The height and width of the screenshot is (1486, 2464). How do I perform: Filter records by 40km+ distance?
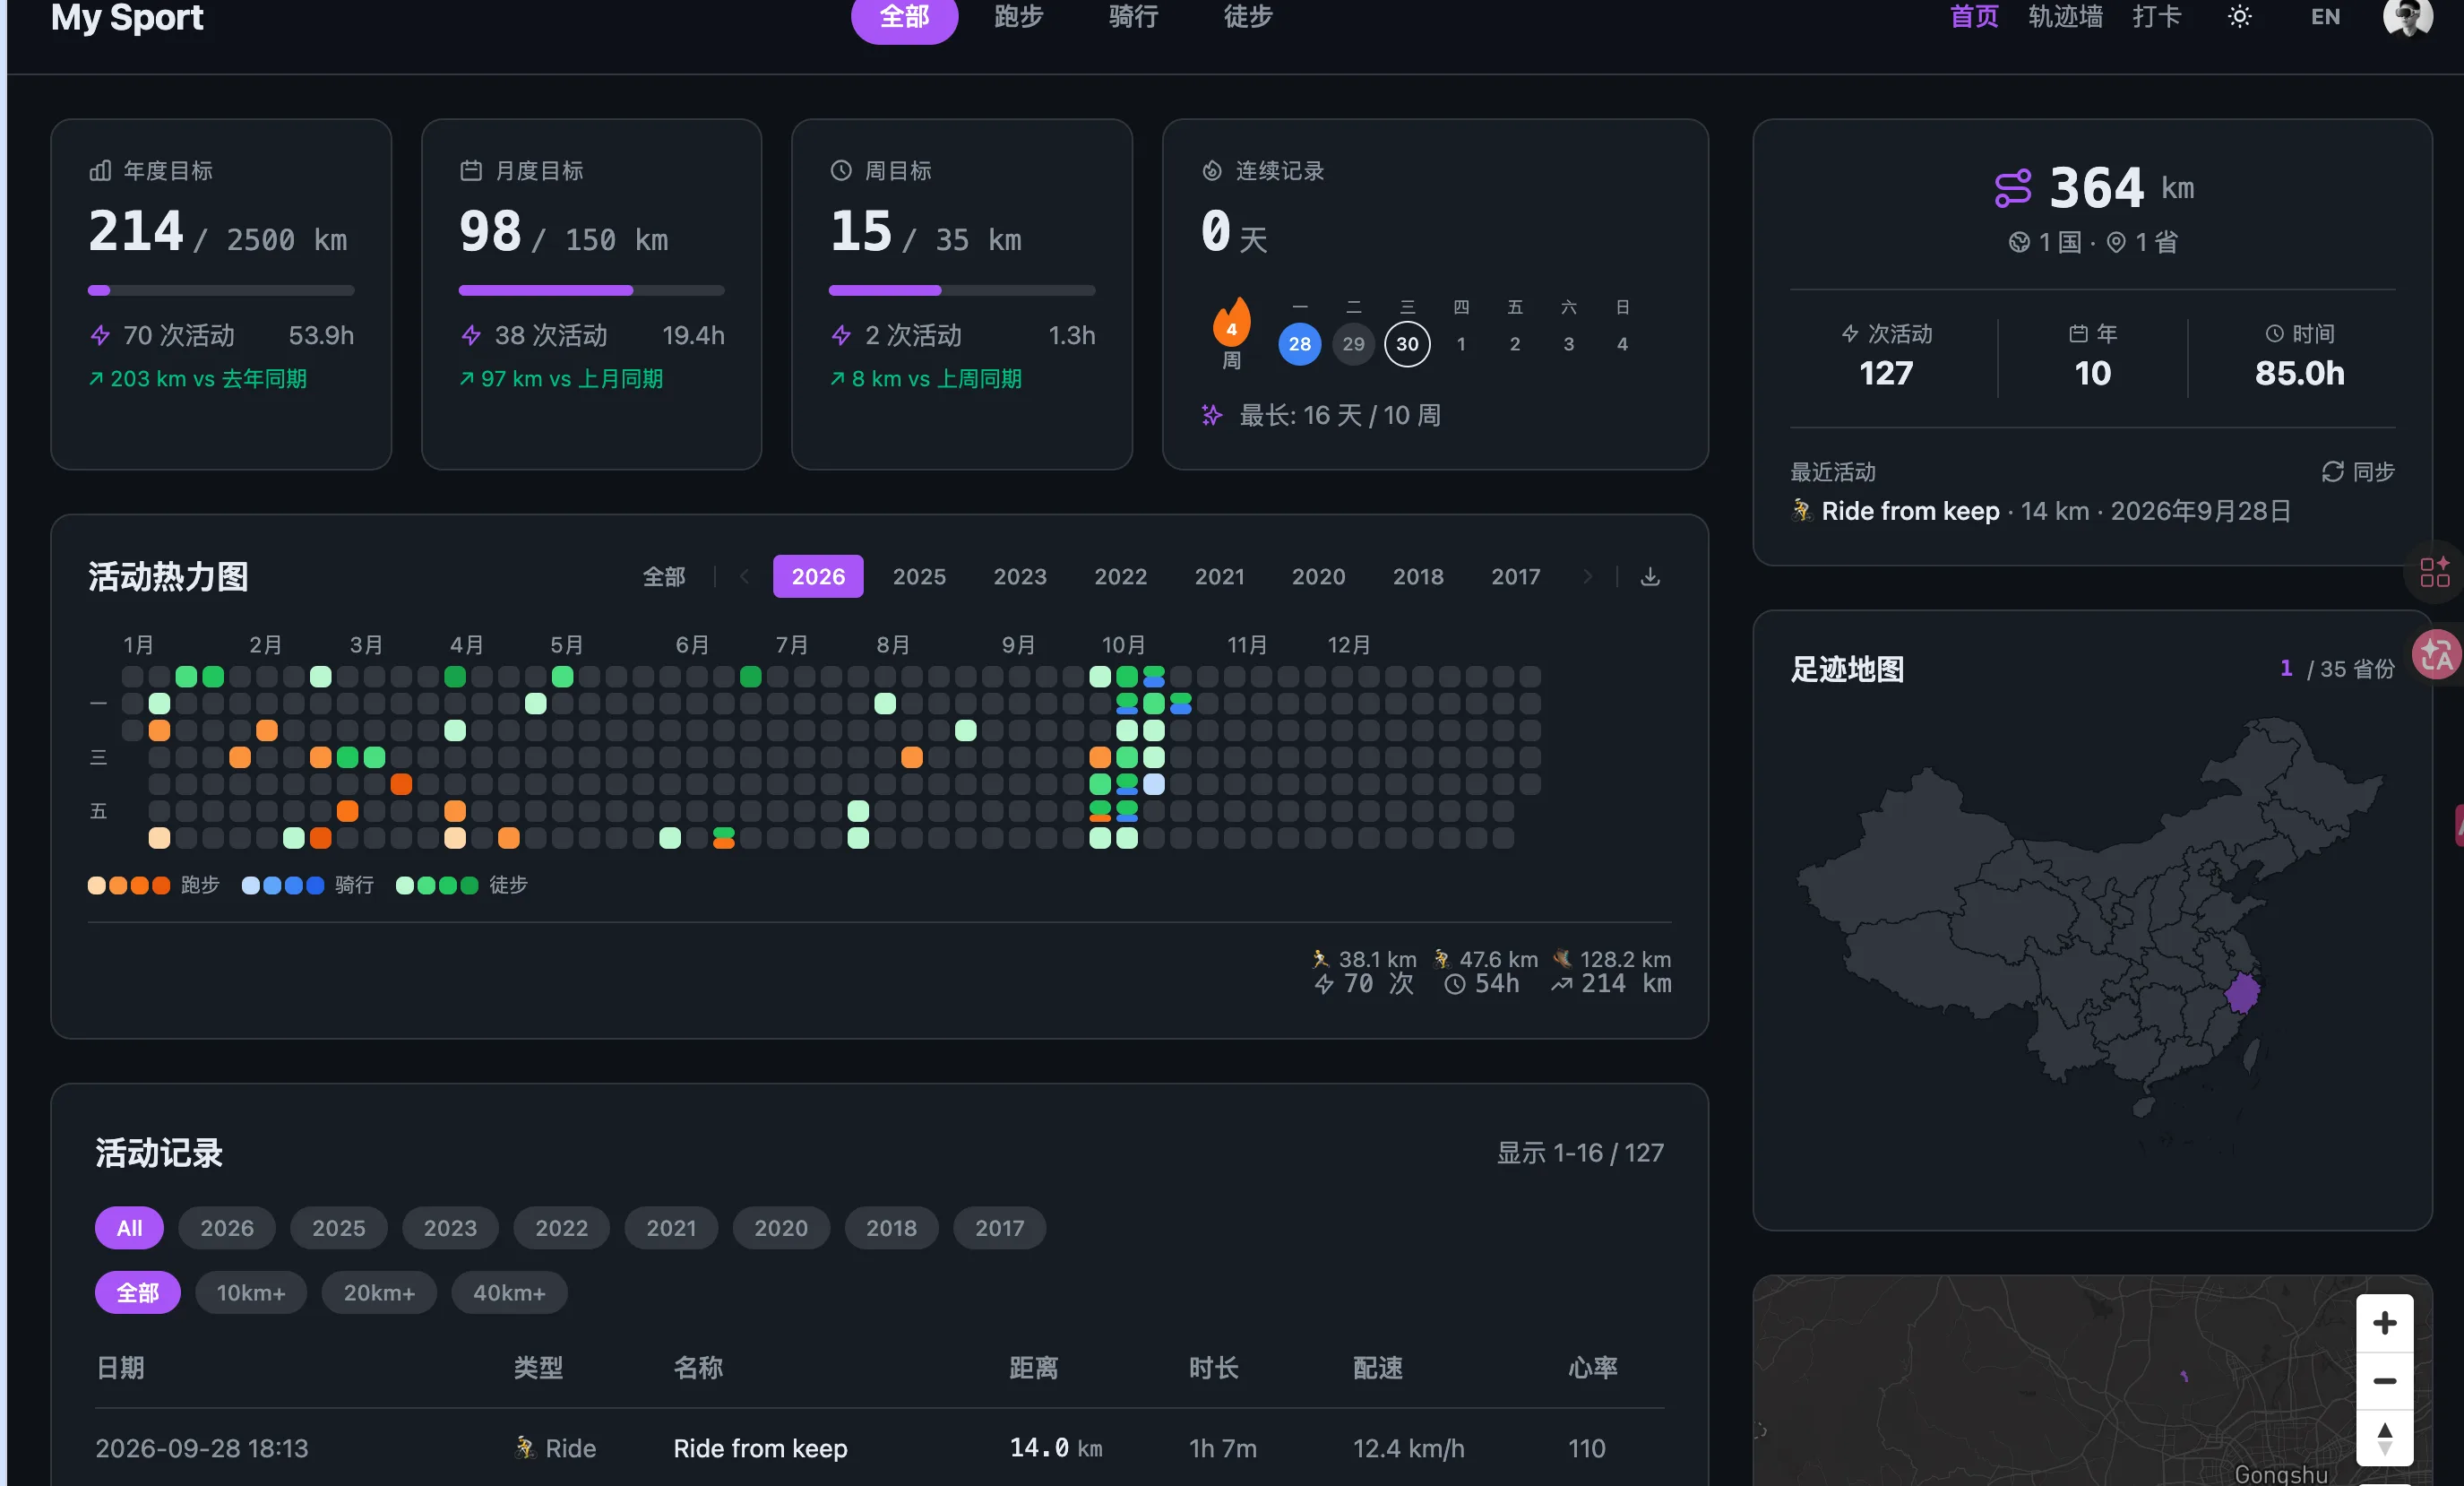509,1293
